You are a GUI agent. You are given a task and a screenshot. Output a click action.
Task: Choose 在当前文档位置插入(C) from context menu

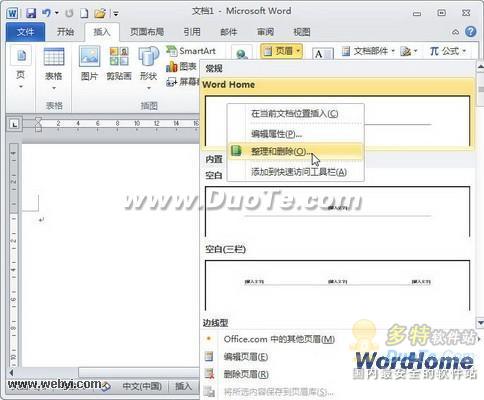coord(295,114)
